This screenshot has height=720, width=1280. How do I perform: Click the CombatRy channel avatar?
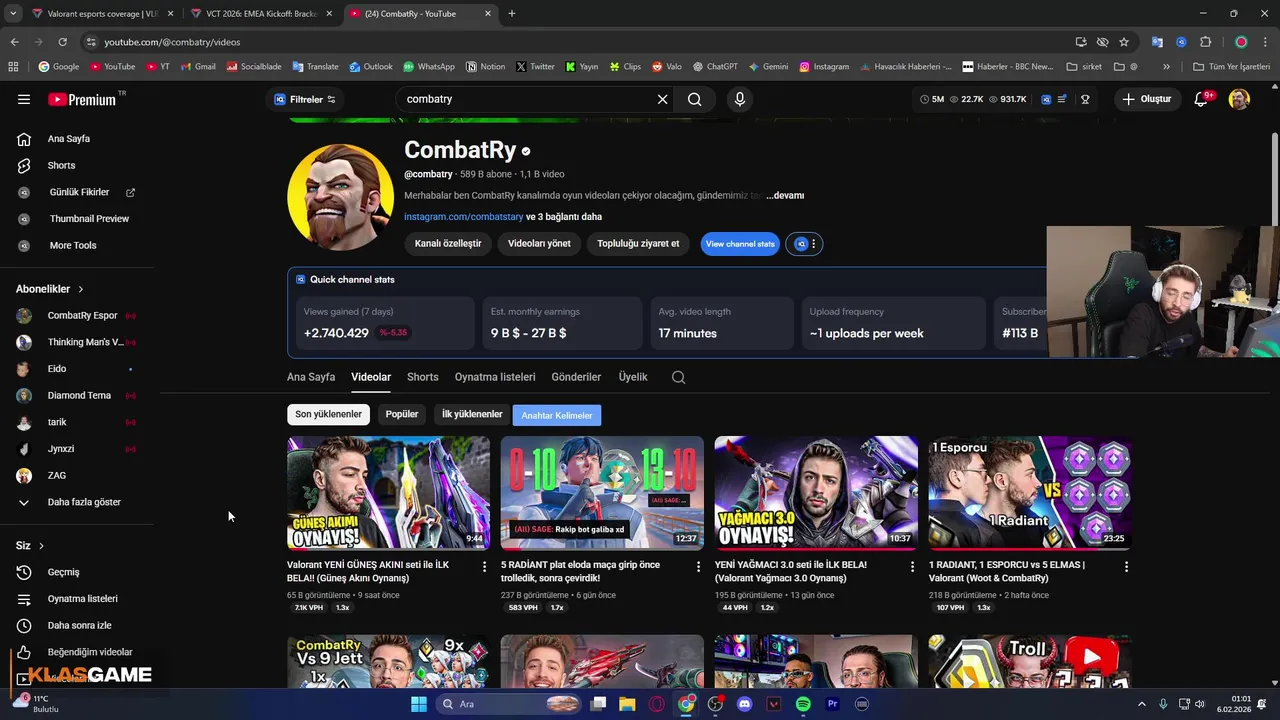pyautogui.click(x=340, y=197)
